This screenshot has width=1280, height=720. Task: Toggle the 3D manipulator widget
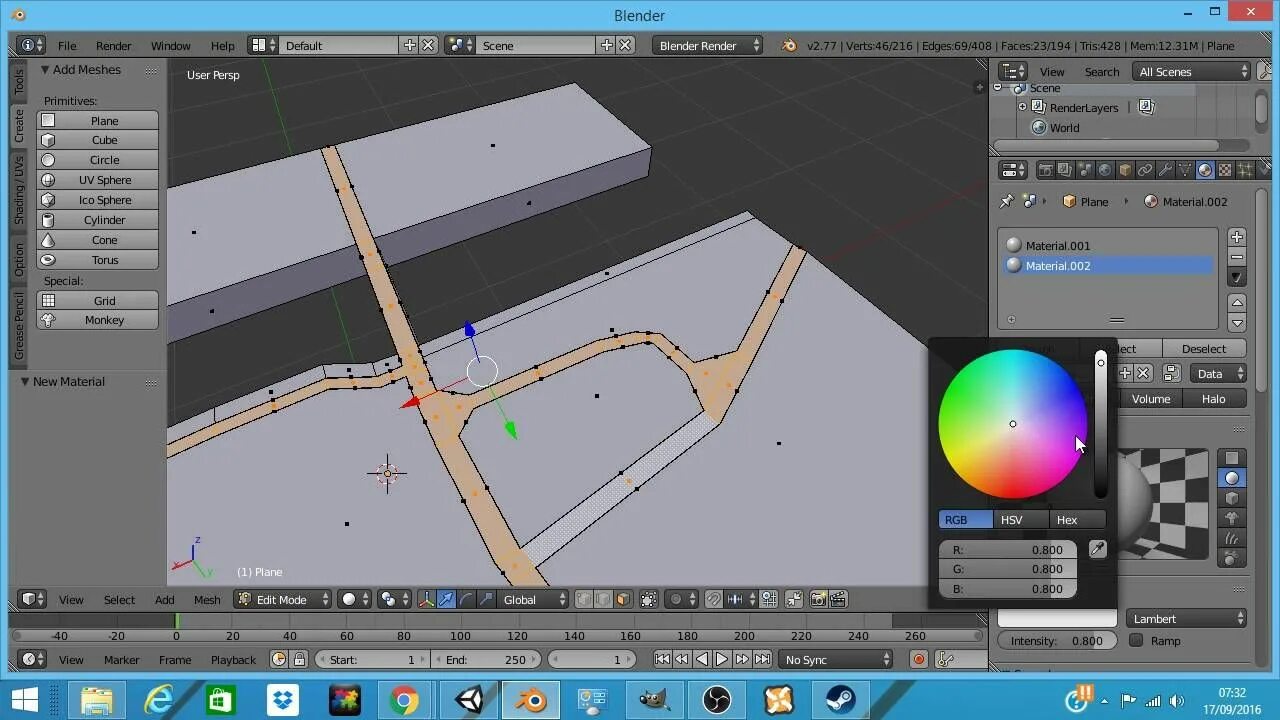(427, 599)
